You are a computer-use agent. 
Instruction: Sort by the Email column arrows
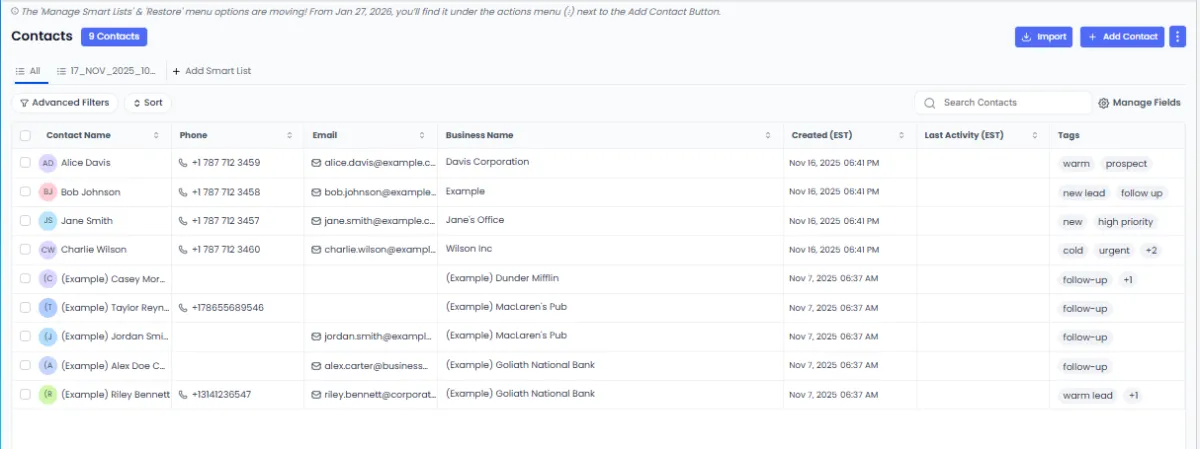tap(424, 135)
